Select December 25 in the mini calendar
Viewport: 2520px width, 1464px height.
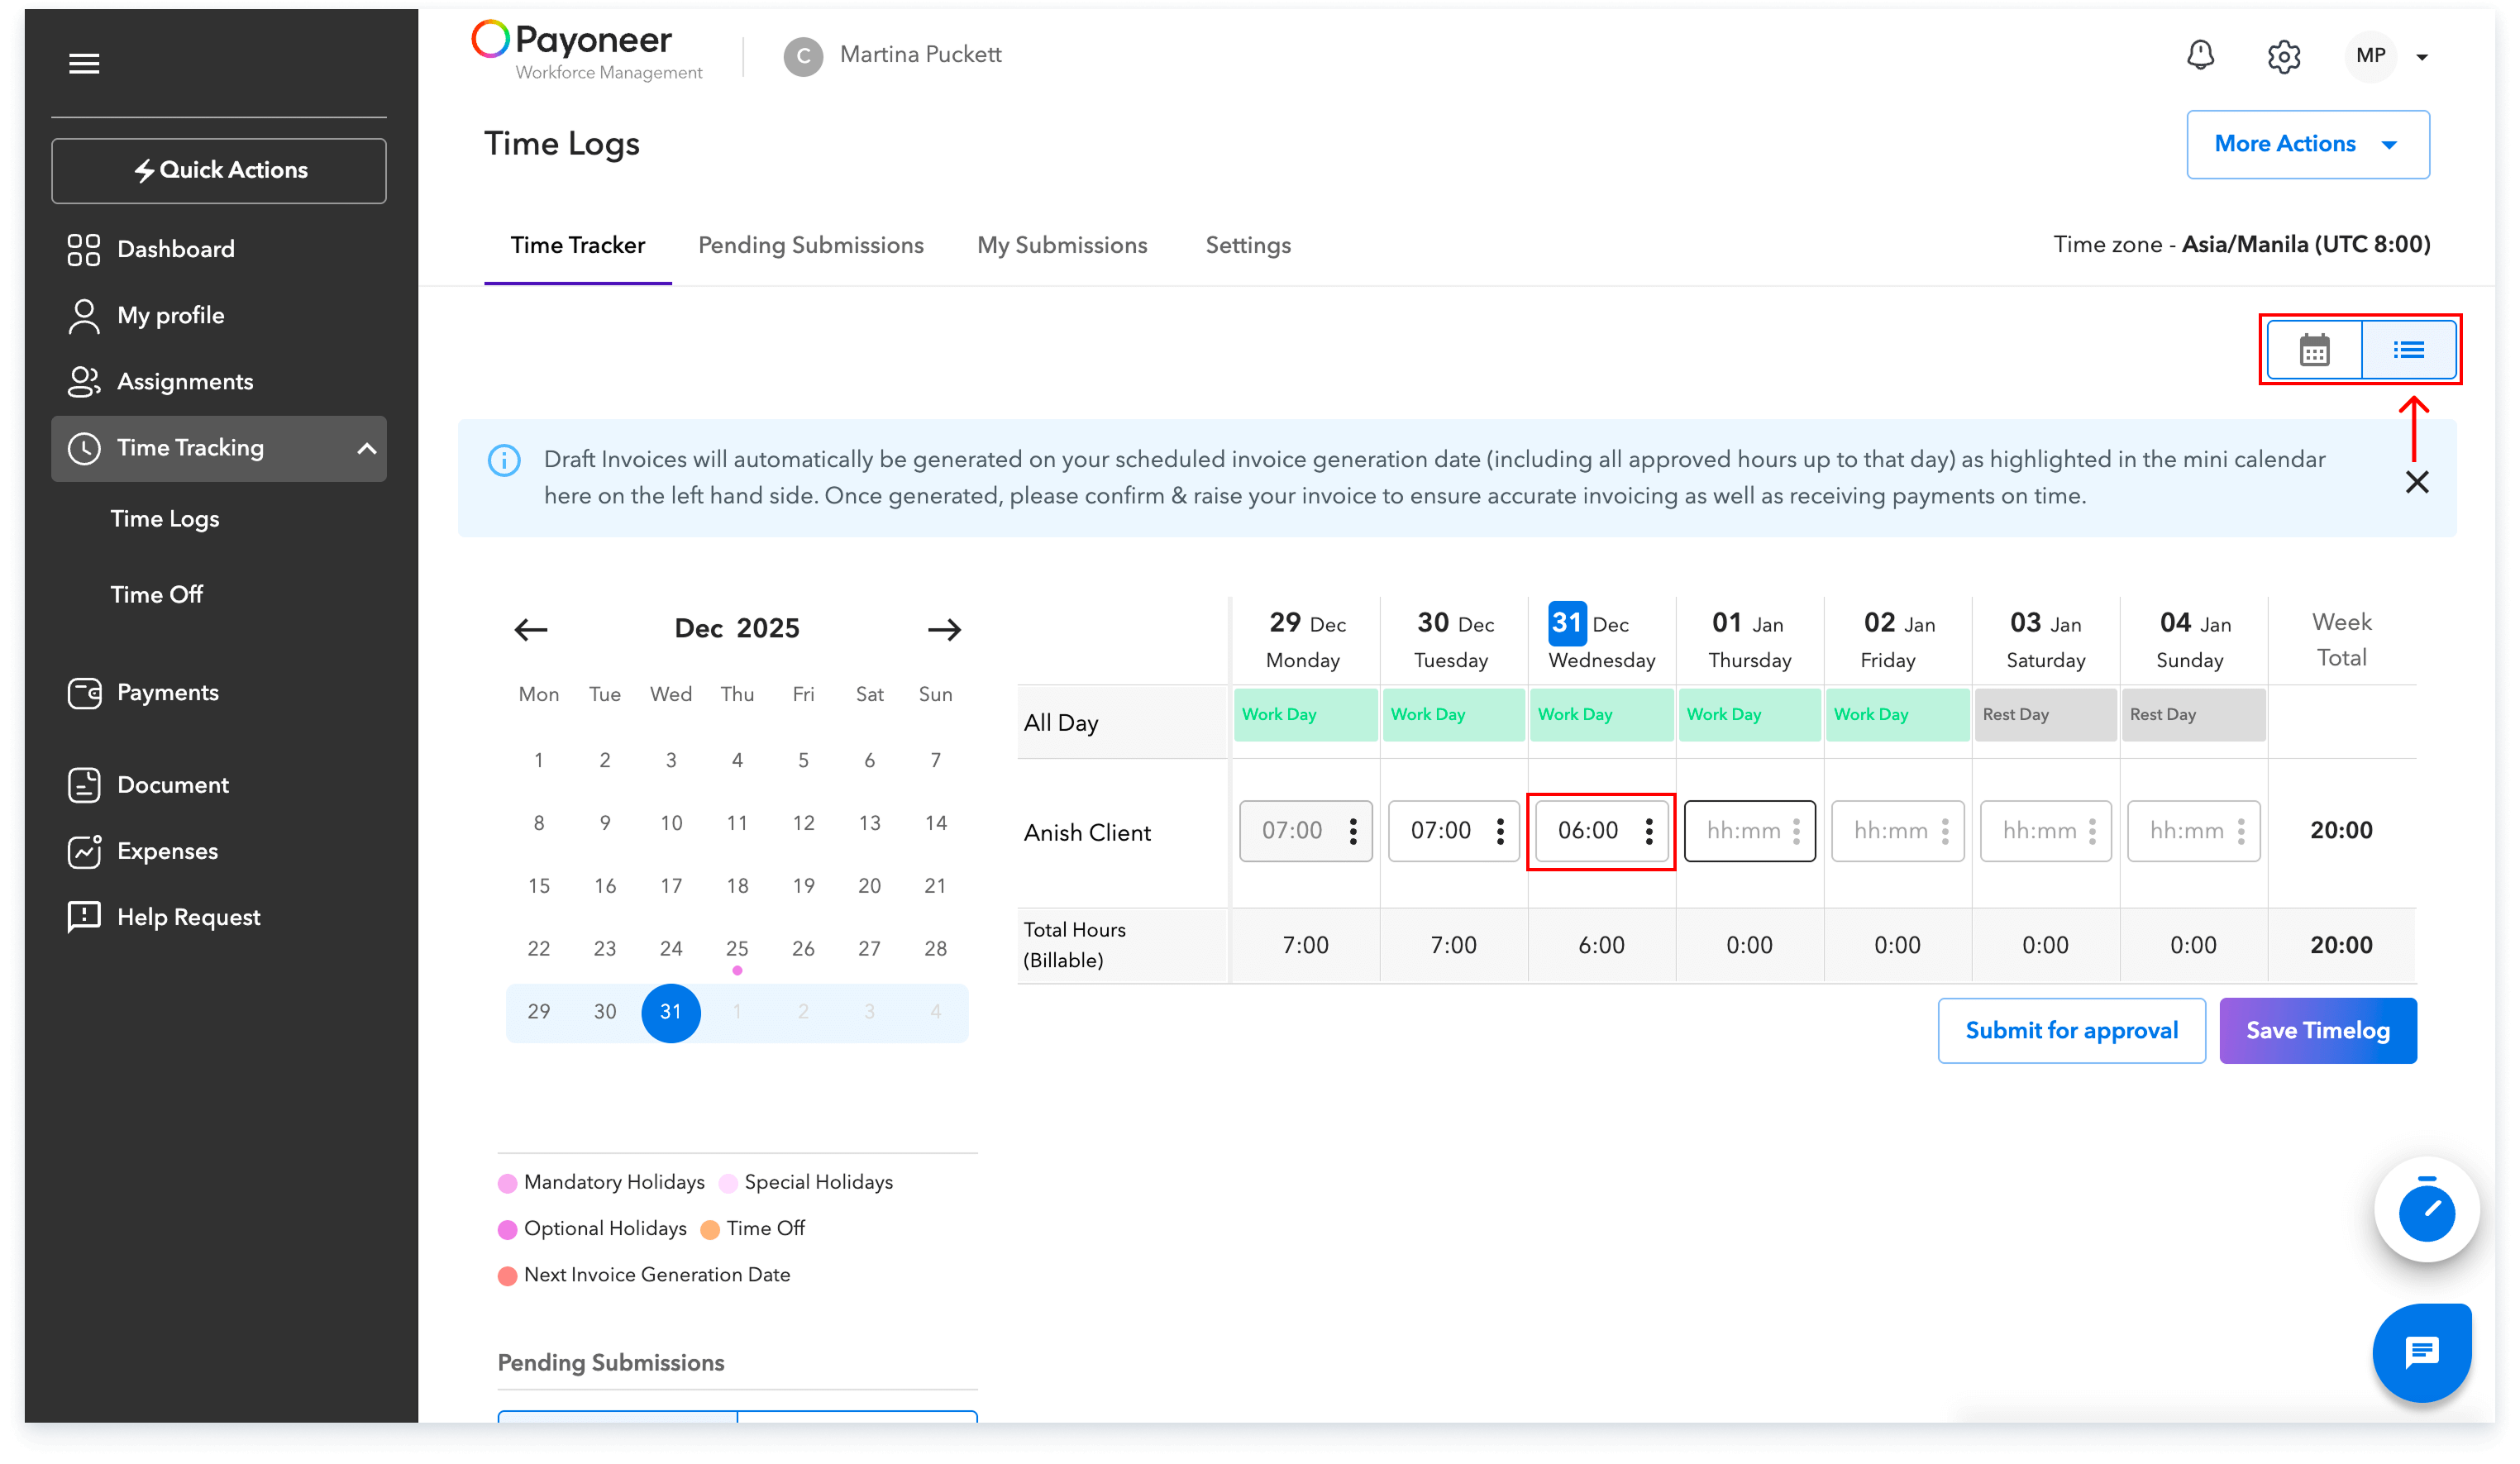[737, 948]
